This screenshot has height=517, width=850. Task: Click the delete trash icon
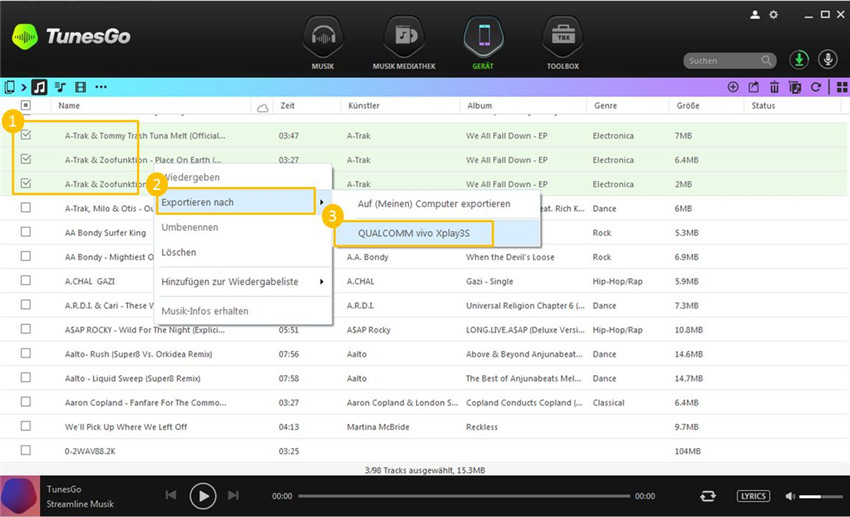point(774,87)
